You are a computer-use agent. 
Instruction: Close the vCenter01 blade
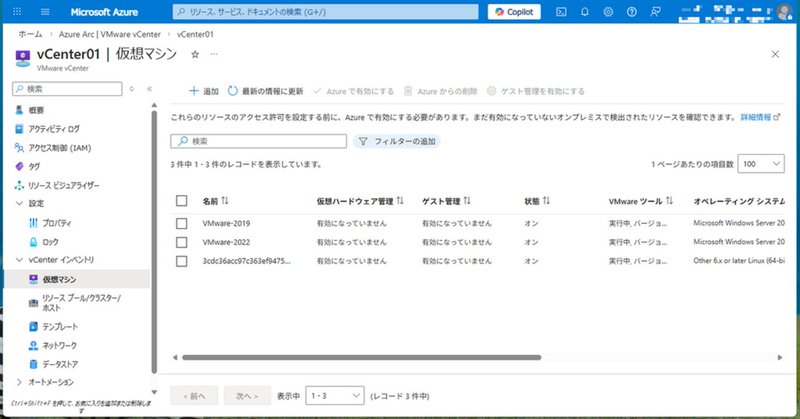[x=775, y=54]
